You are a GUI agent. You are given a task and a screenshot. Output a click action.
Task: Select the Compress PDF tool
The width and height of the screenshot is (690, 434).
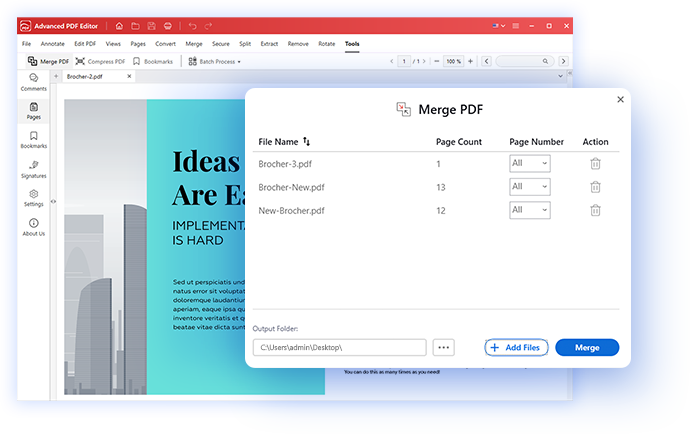click(x=100, y=61)
